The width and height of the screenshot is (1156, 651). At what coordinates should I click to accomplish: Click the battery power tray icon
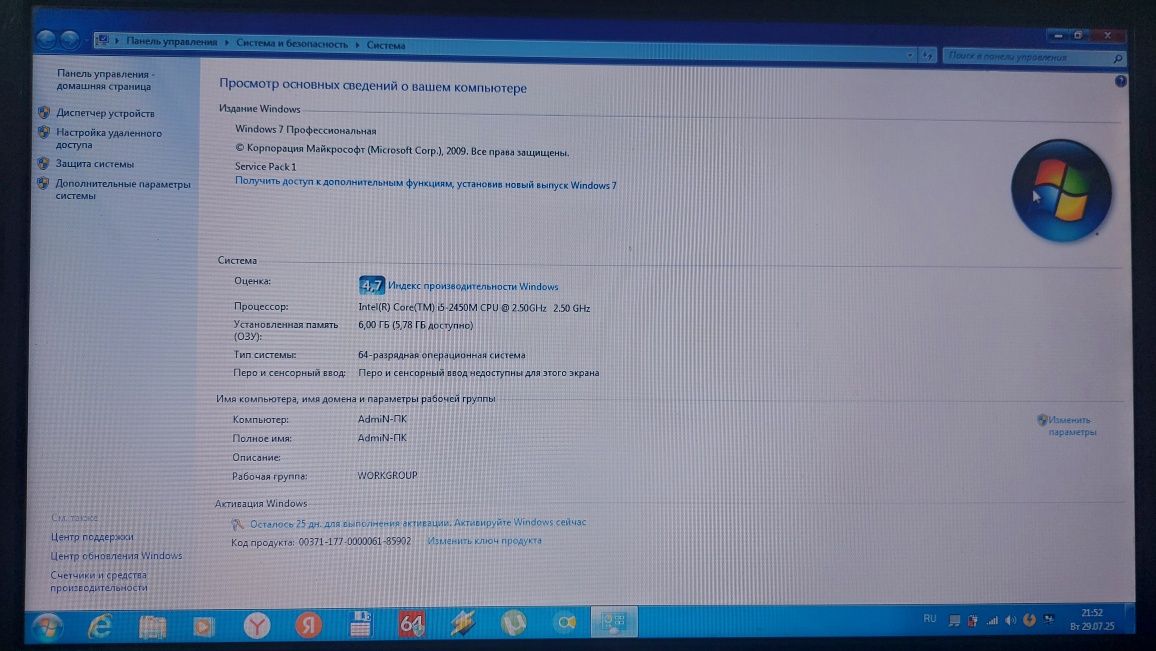[x=972, y=621]
